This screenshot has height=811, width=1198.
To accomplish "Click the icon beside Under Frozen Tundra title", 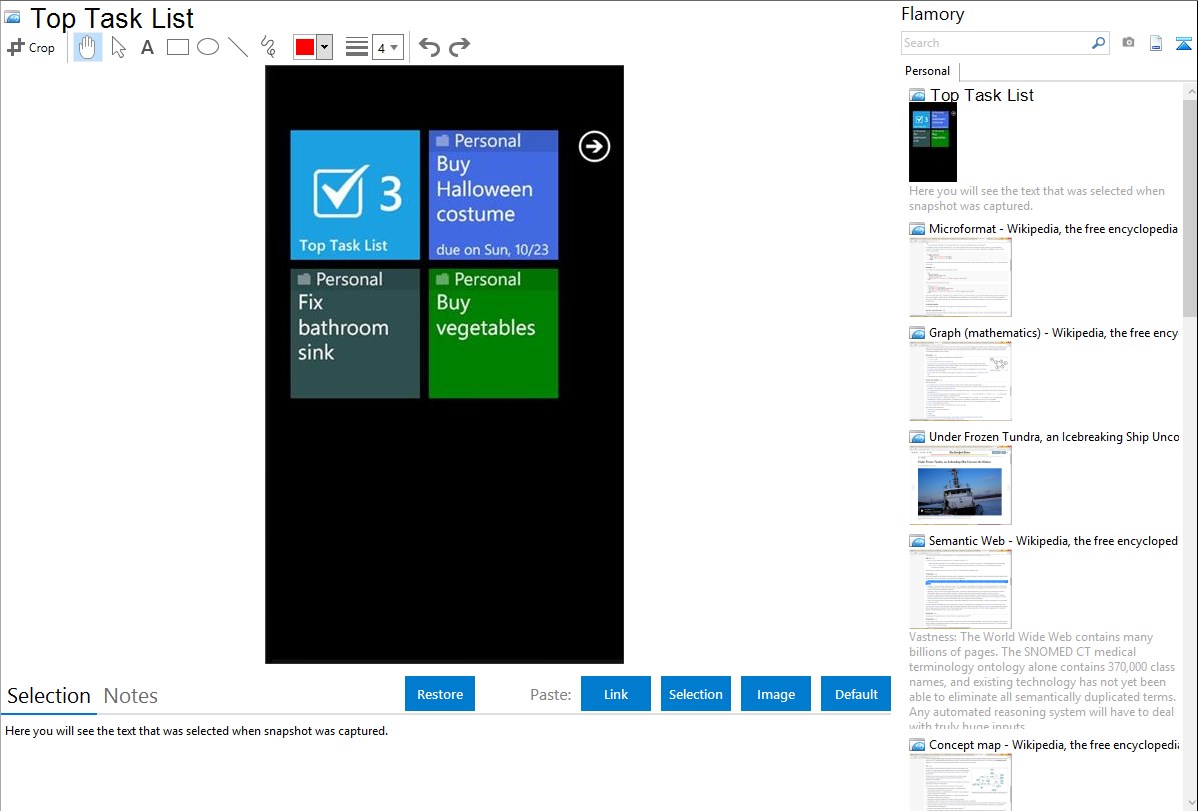I will pyautogui.click(x=917, y=437).
